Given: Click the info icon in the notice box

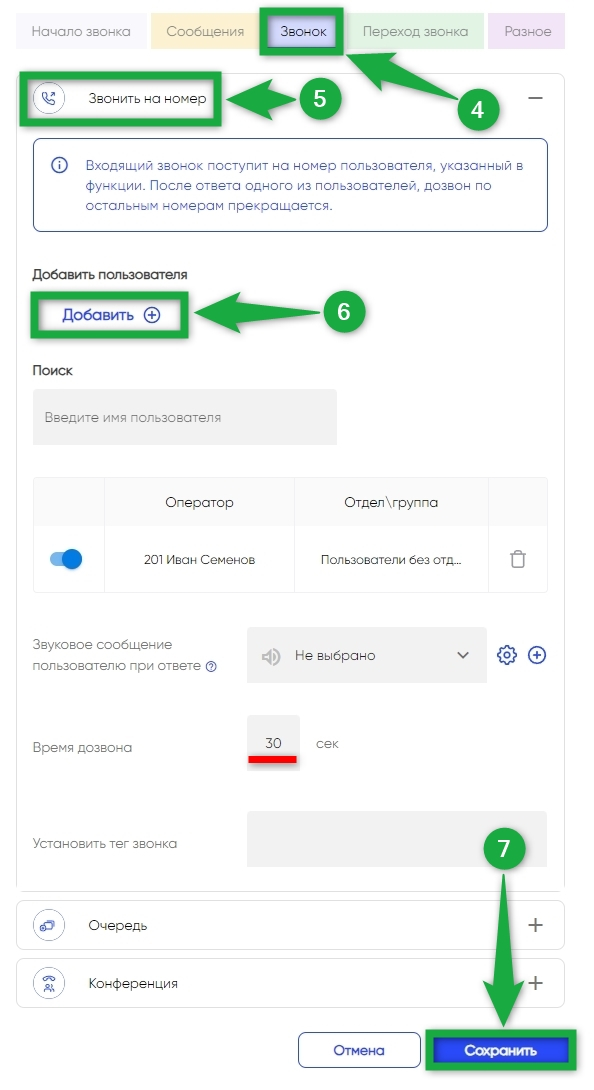Looking at the screenshot, I should 60,165.
